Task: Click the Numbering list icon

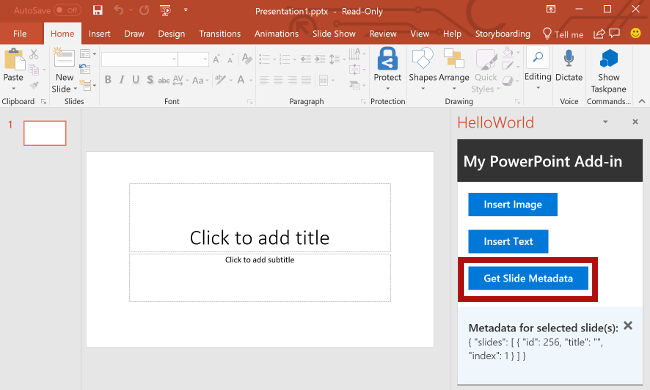Action: point(285,59)
